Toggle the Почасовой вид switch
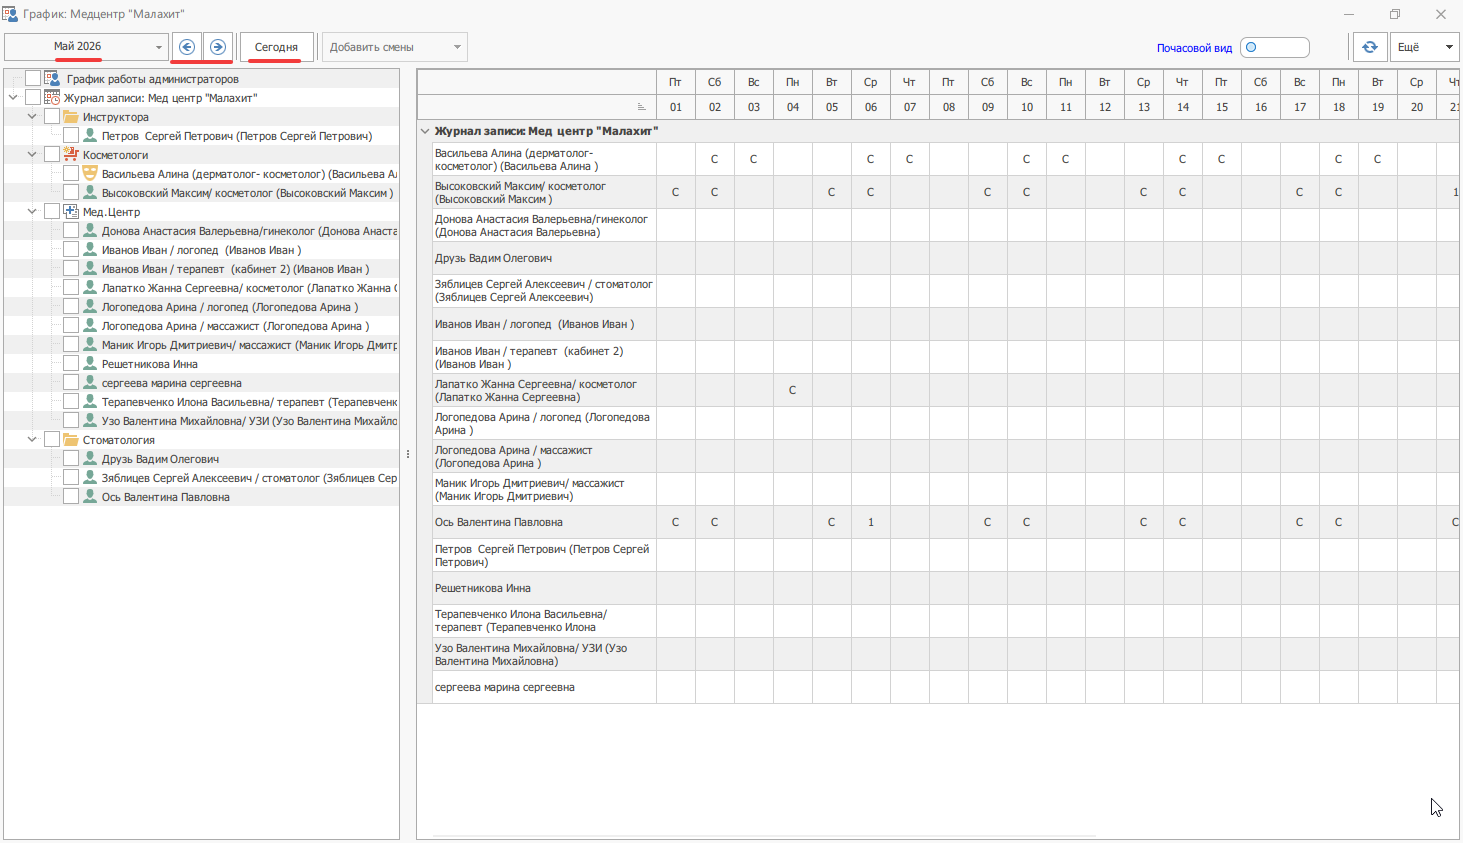The image size is (1463, 843). (x=1275, y=47)
